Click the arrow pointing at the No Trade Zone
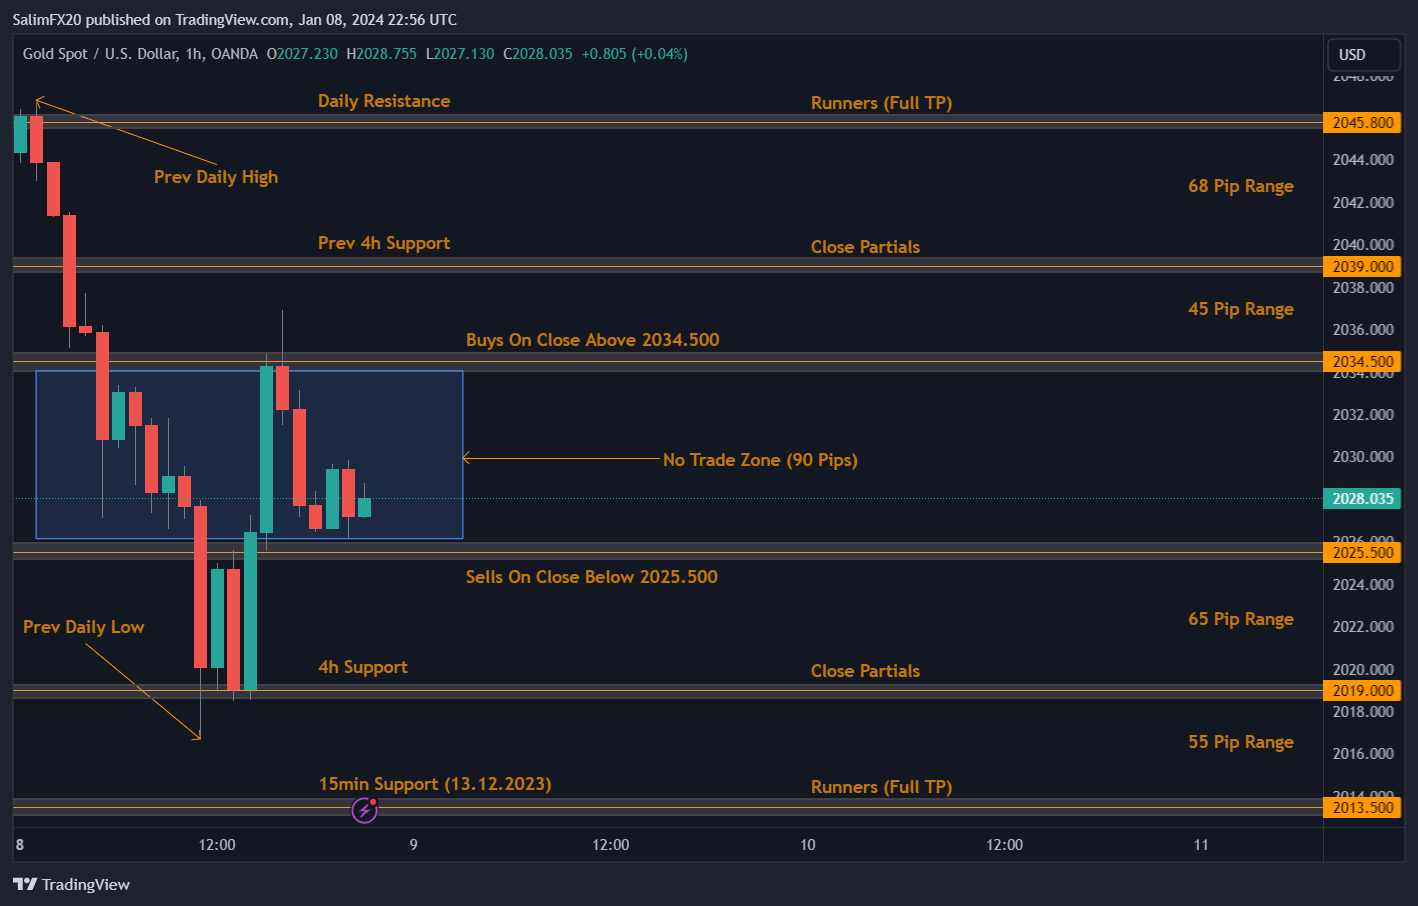 560,458
